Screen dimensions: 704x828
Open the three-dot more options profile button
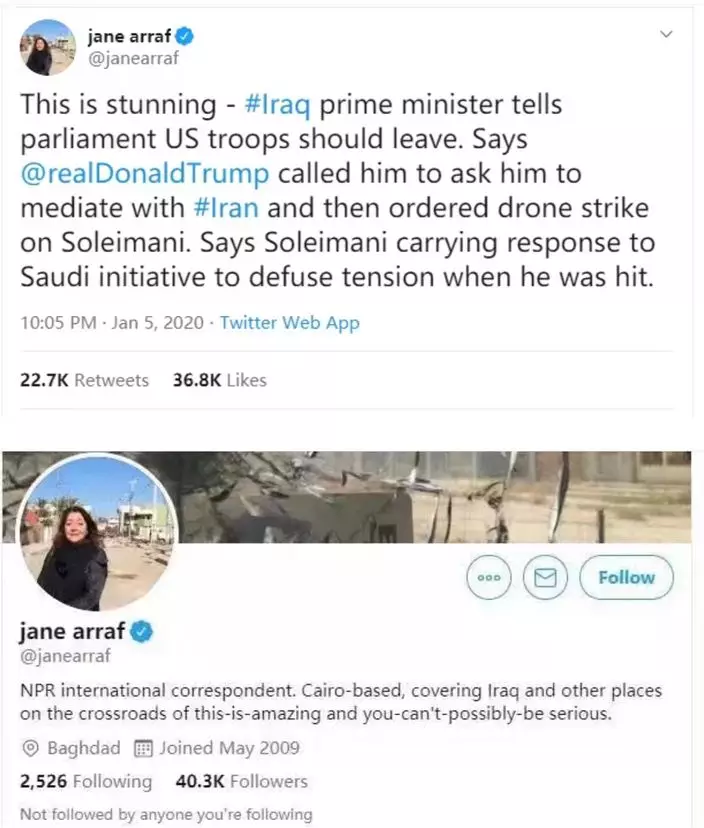[x=488, y=578]
